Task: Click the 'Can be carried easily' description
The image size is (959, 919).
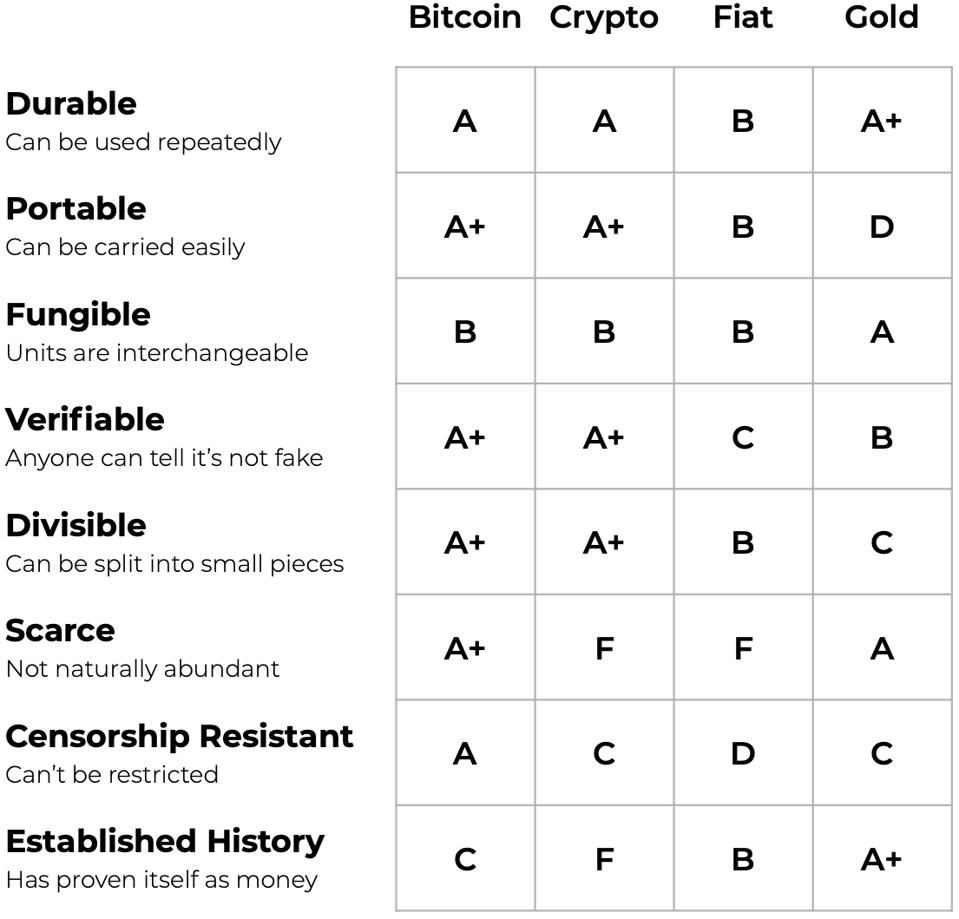Action: click(x=125, y=248)
